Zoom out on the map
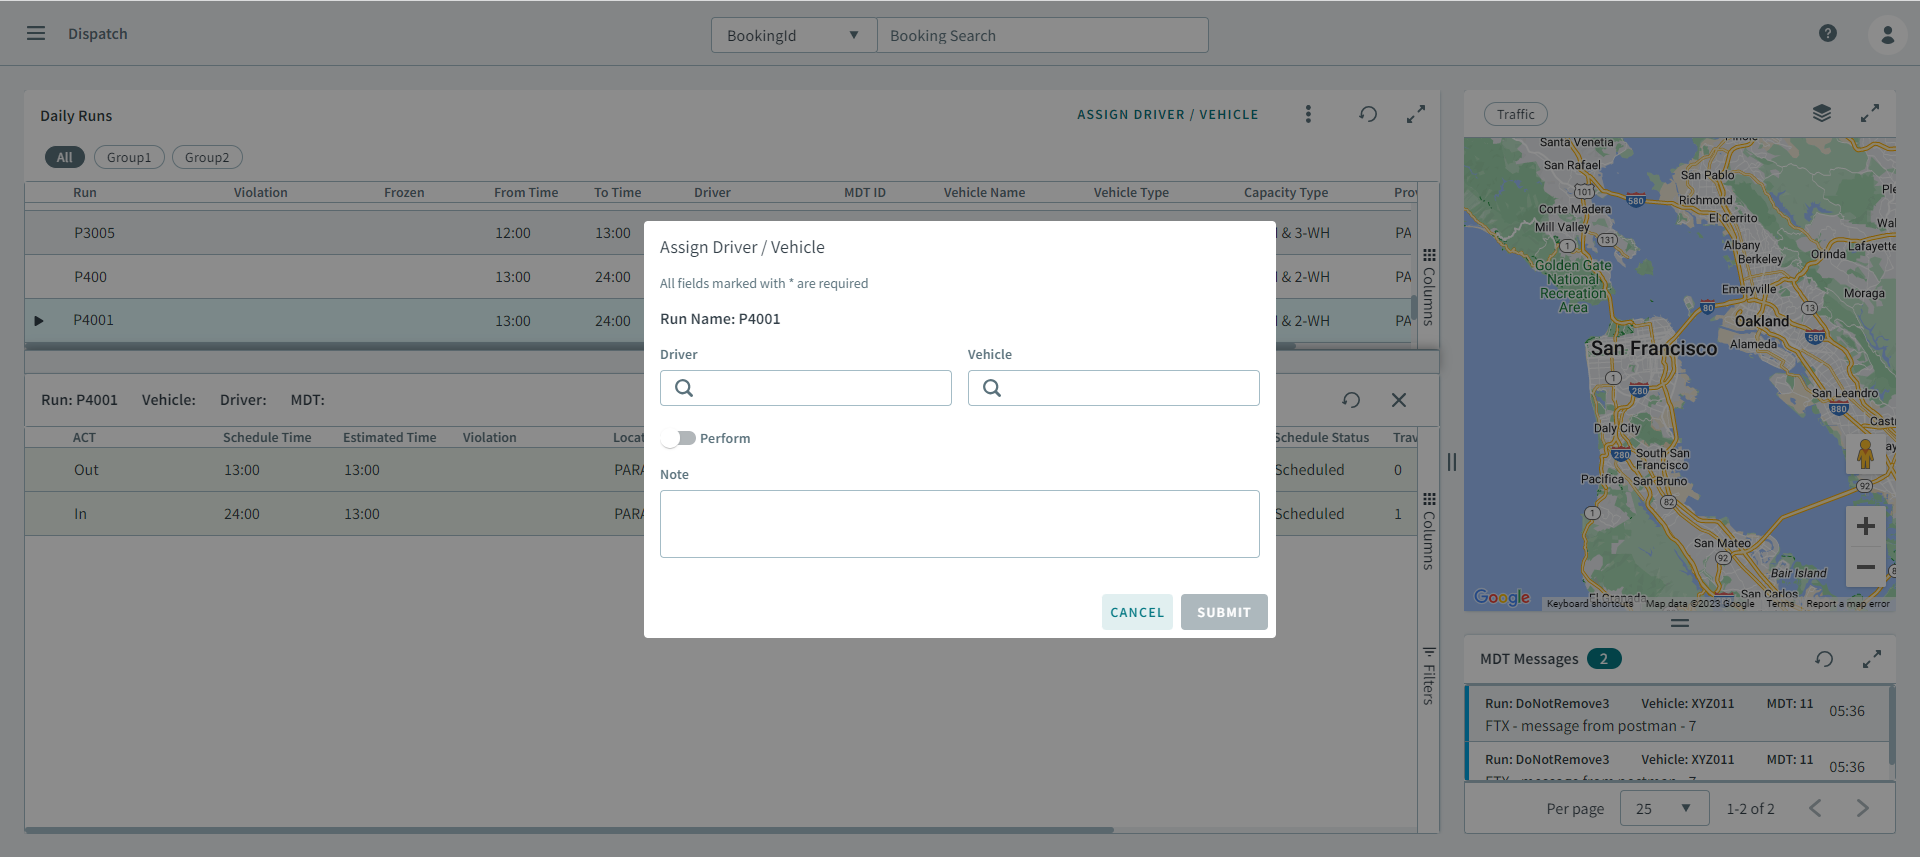Viewport: 1920px width, 857px height. (x=1866, y=567)
